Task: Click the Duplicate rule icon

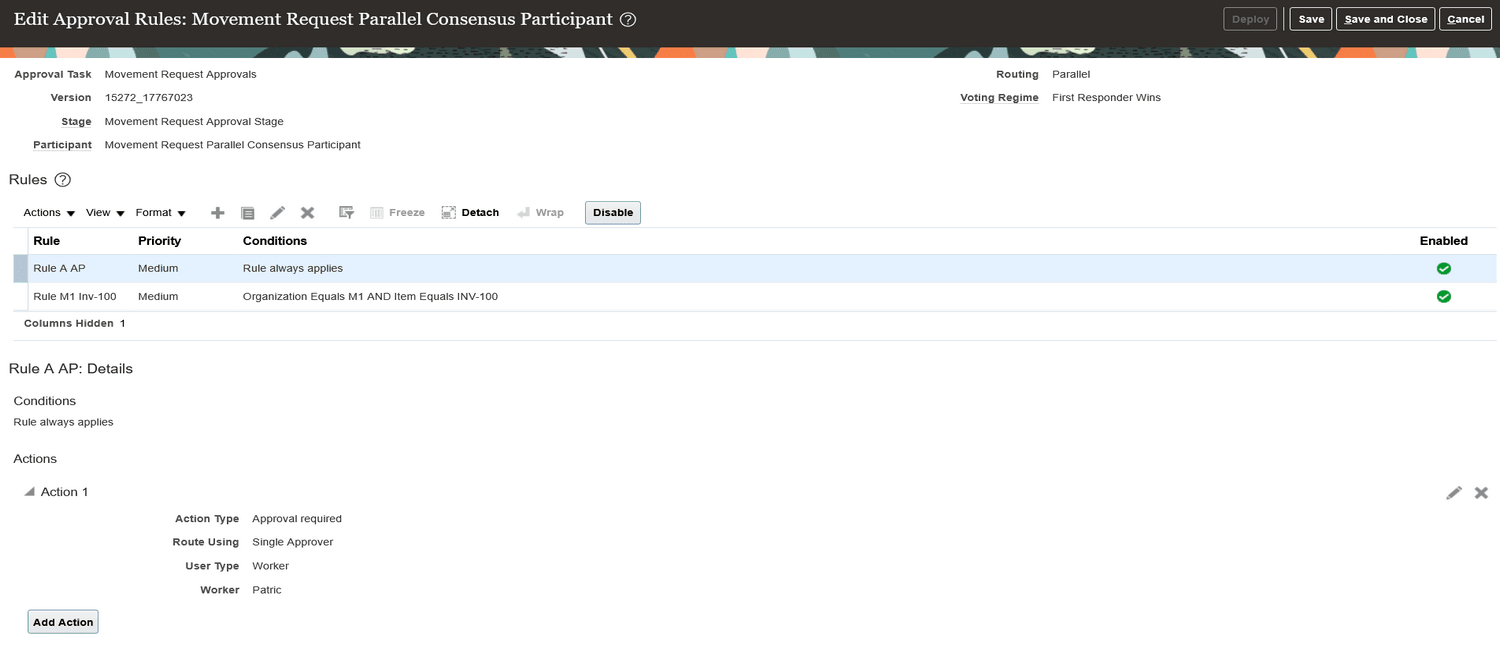Action: point(248,213)
